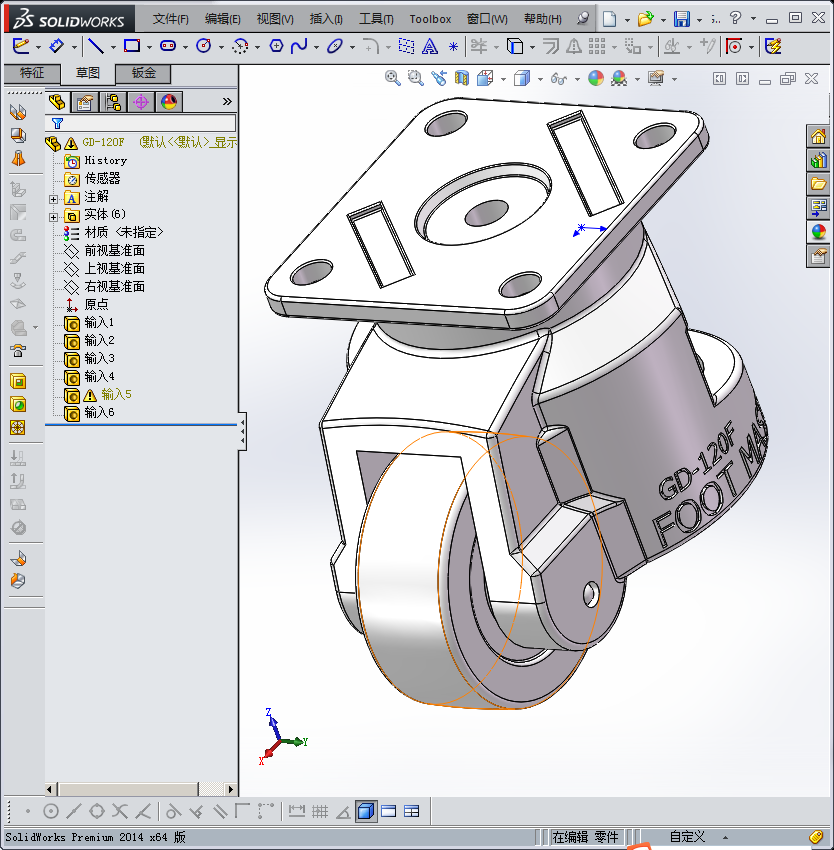Open FeatureManager design tree tab
The height and width of the screenshot is (850, 834).
point(56,101)
